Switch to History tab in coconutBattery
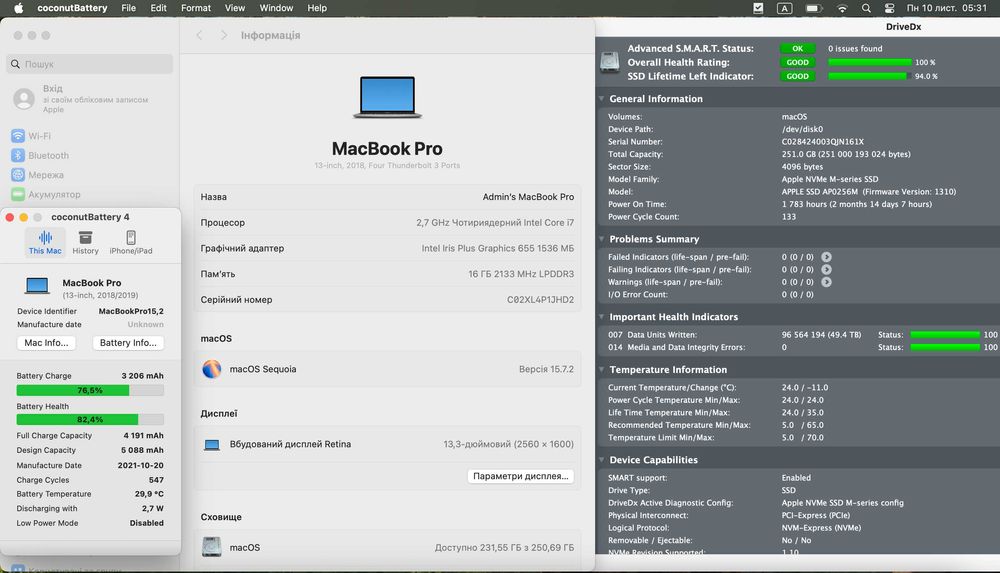 [x=85, y=242]
